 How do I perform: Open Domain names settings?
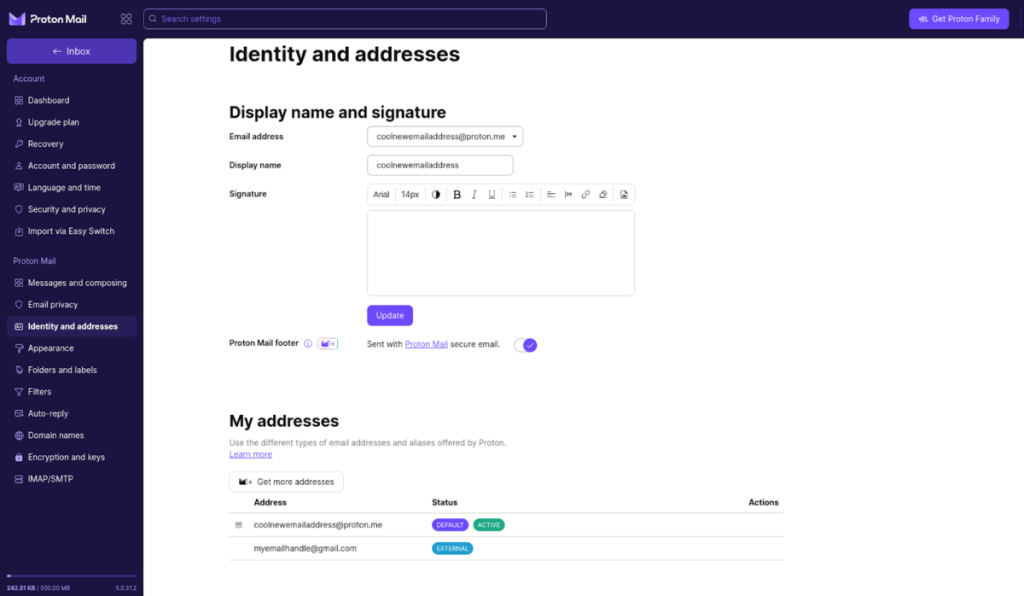(71, 435)
